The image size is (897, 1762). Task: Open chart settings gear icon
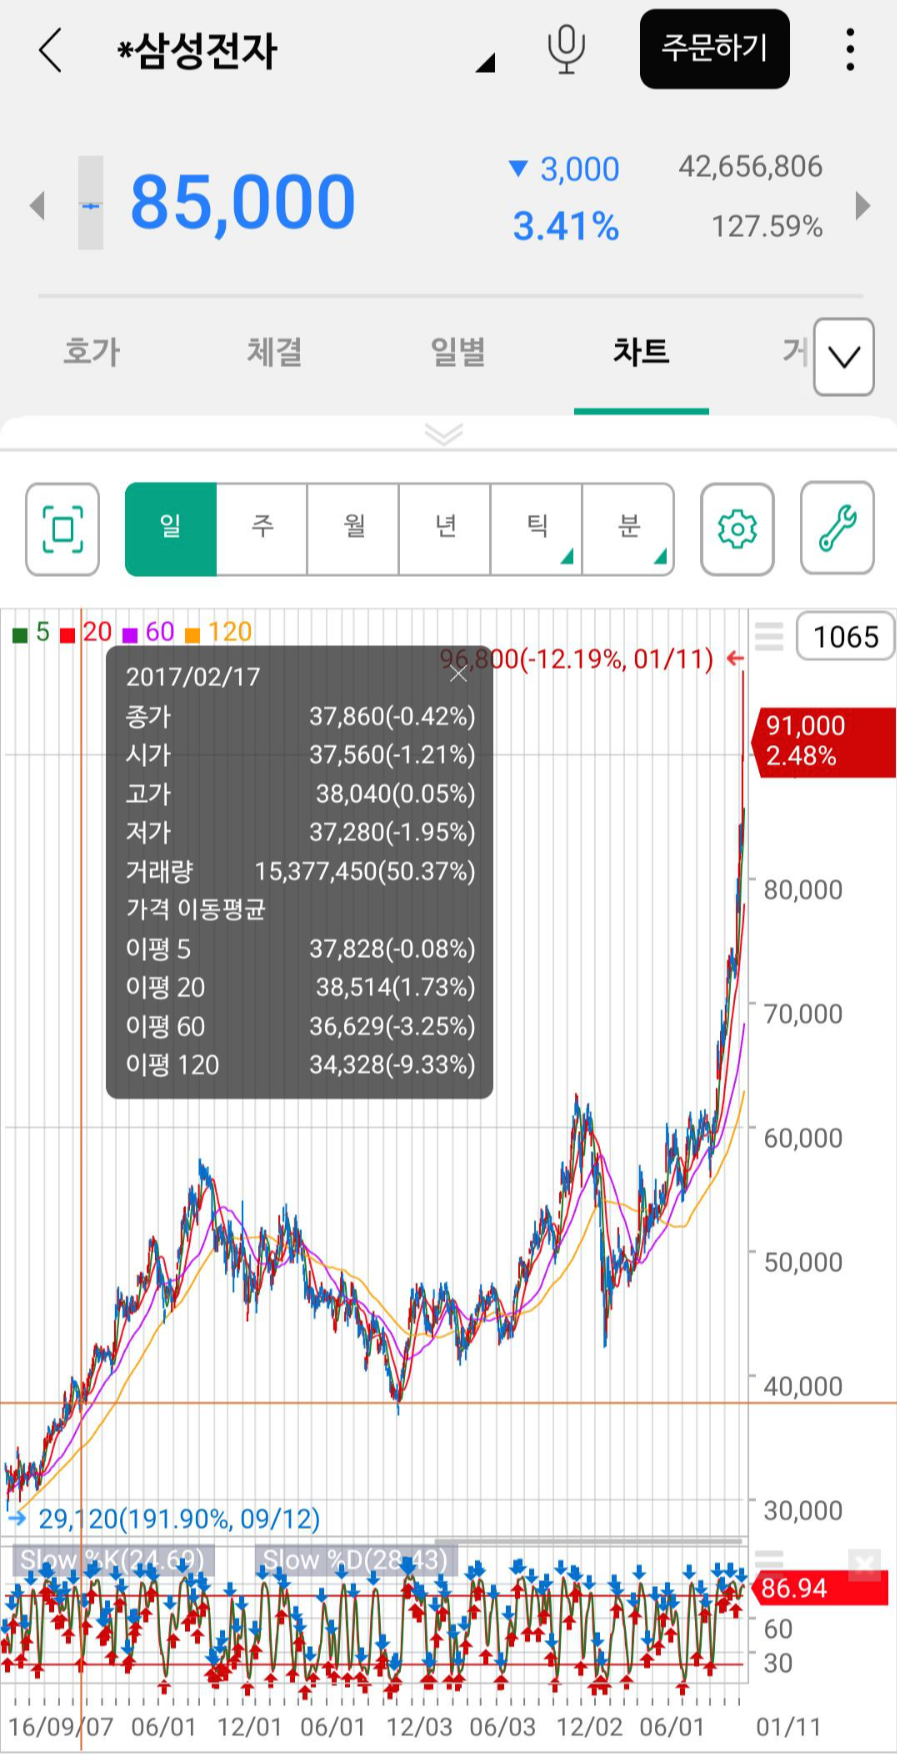click(737, 529)
